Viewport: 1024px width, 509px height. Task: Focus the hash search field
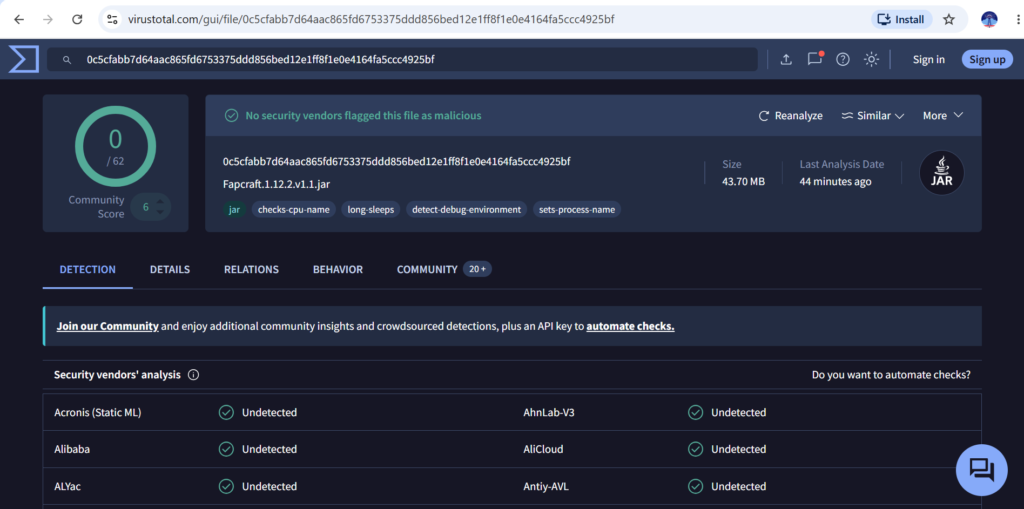pos(402,59)
